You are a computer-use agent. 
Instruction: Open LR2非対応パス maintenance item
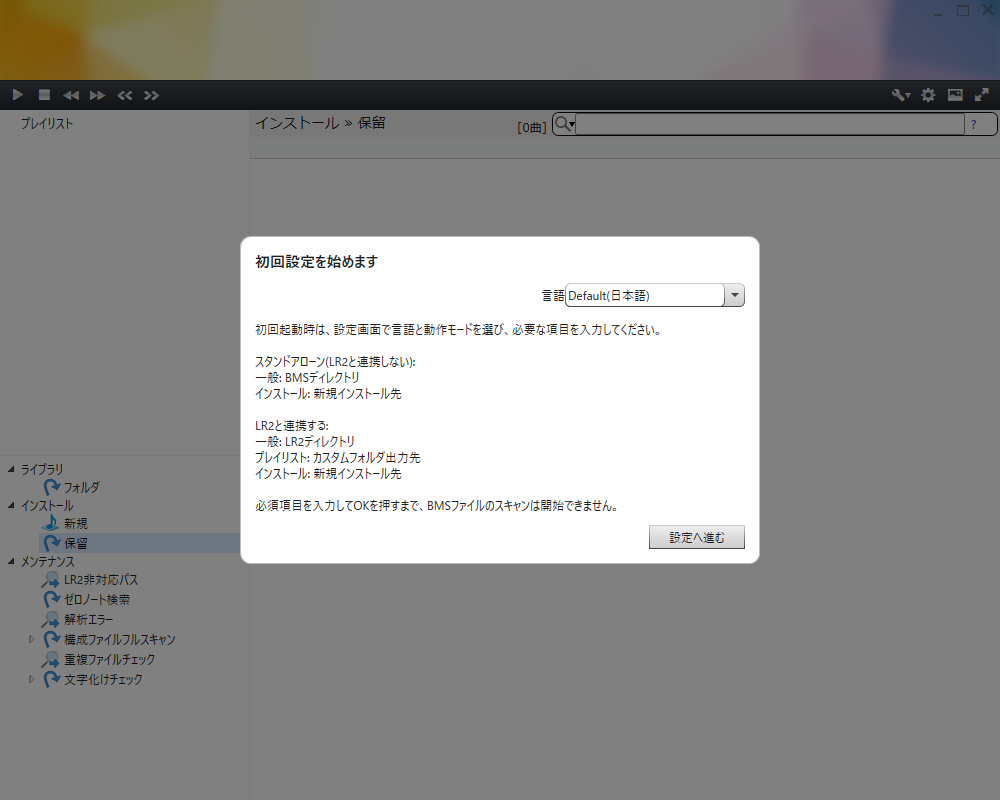(x=101, y=580)
